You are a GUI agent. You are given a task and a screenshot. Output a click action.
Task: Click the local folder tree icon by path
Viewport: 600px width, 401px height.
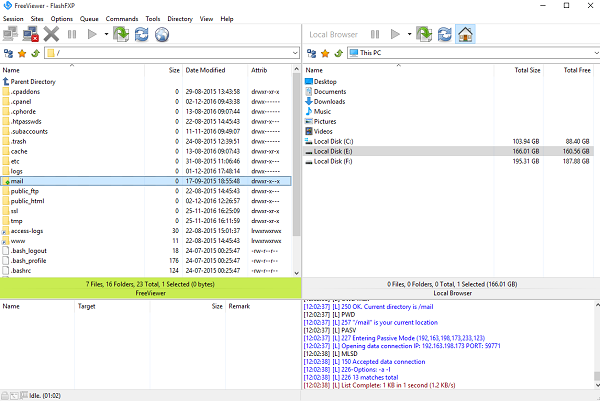tap(311, 53)
